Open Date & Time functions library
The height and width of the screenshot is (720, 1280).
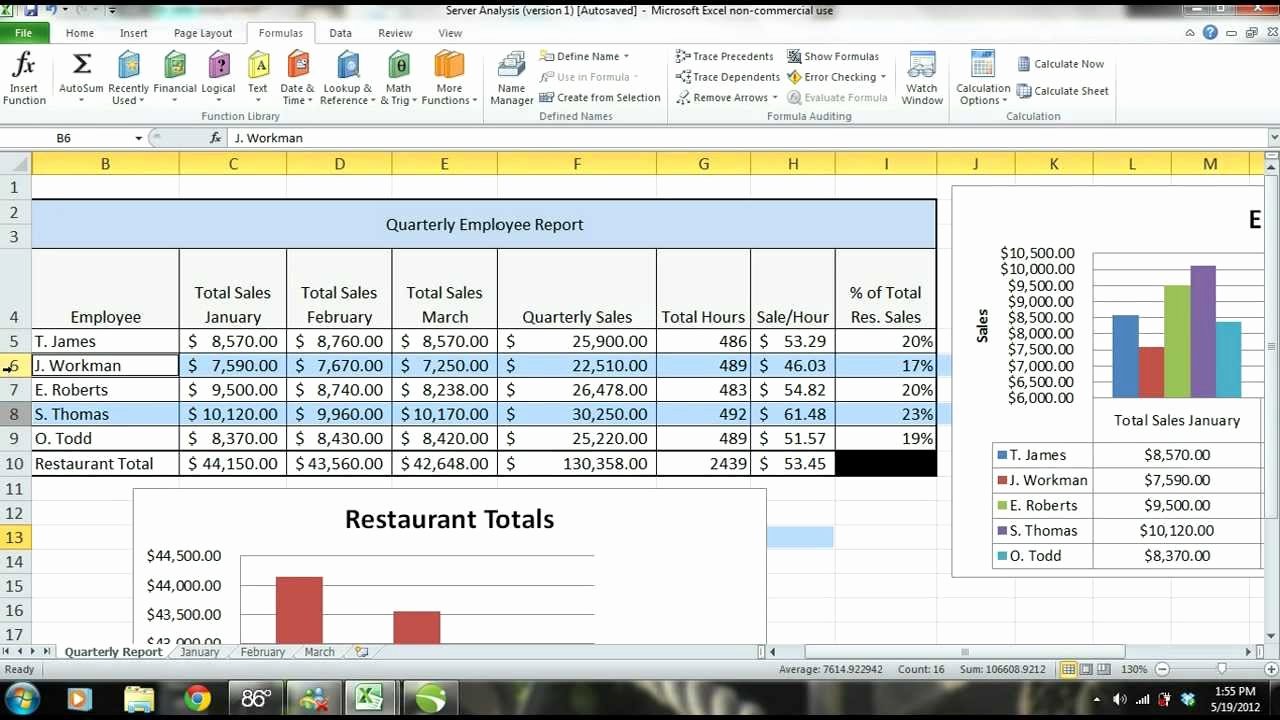click(297, 78)
